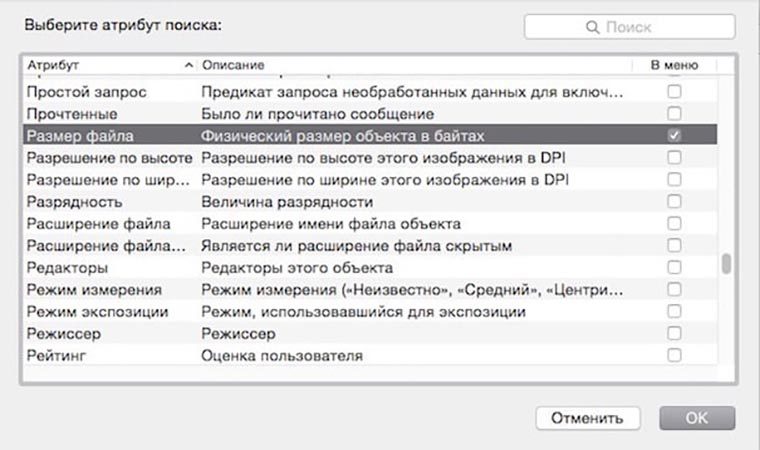Sort by the Атрибут column header
This screenshot has width=760, height=450.
[100, 65]
